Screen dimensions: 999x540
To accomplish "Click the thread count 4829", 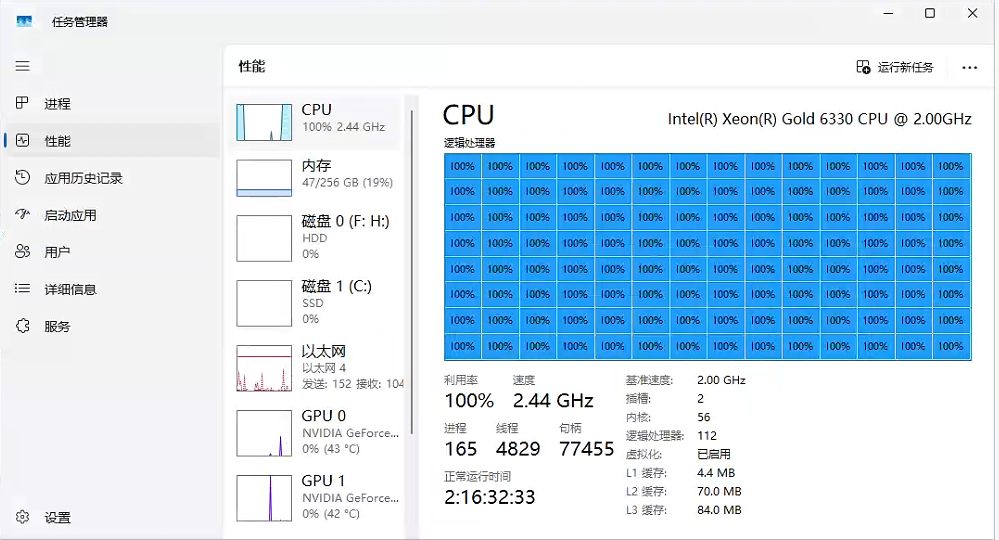I will tap(518, 449).
